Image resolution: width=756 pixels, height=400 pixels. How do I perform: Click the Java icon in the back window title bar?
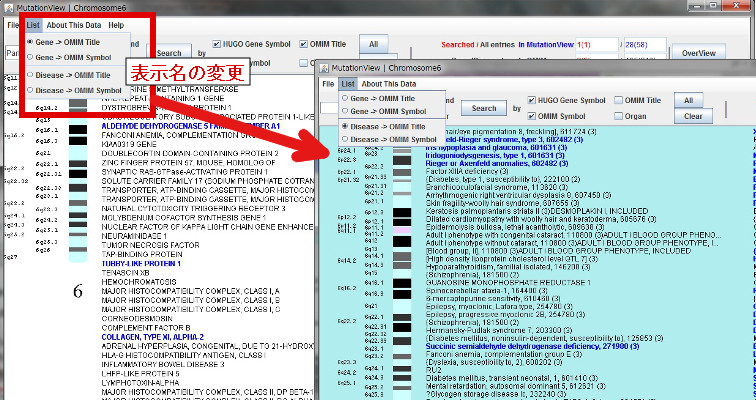pyautogui.click(x=8, y=7)
